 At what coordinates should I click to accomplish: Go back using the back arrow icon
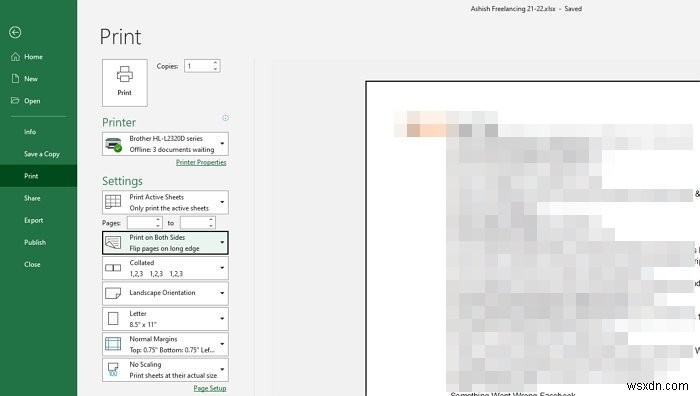[15, 32]
